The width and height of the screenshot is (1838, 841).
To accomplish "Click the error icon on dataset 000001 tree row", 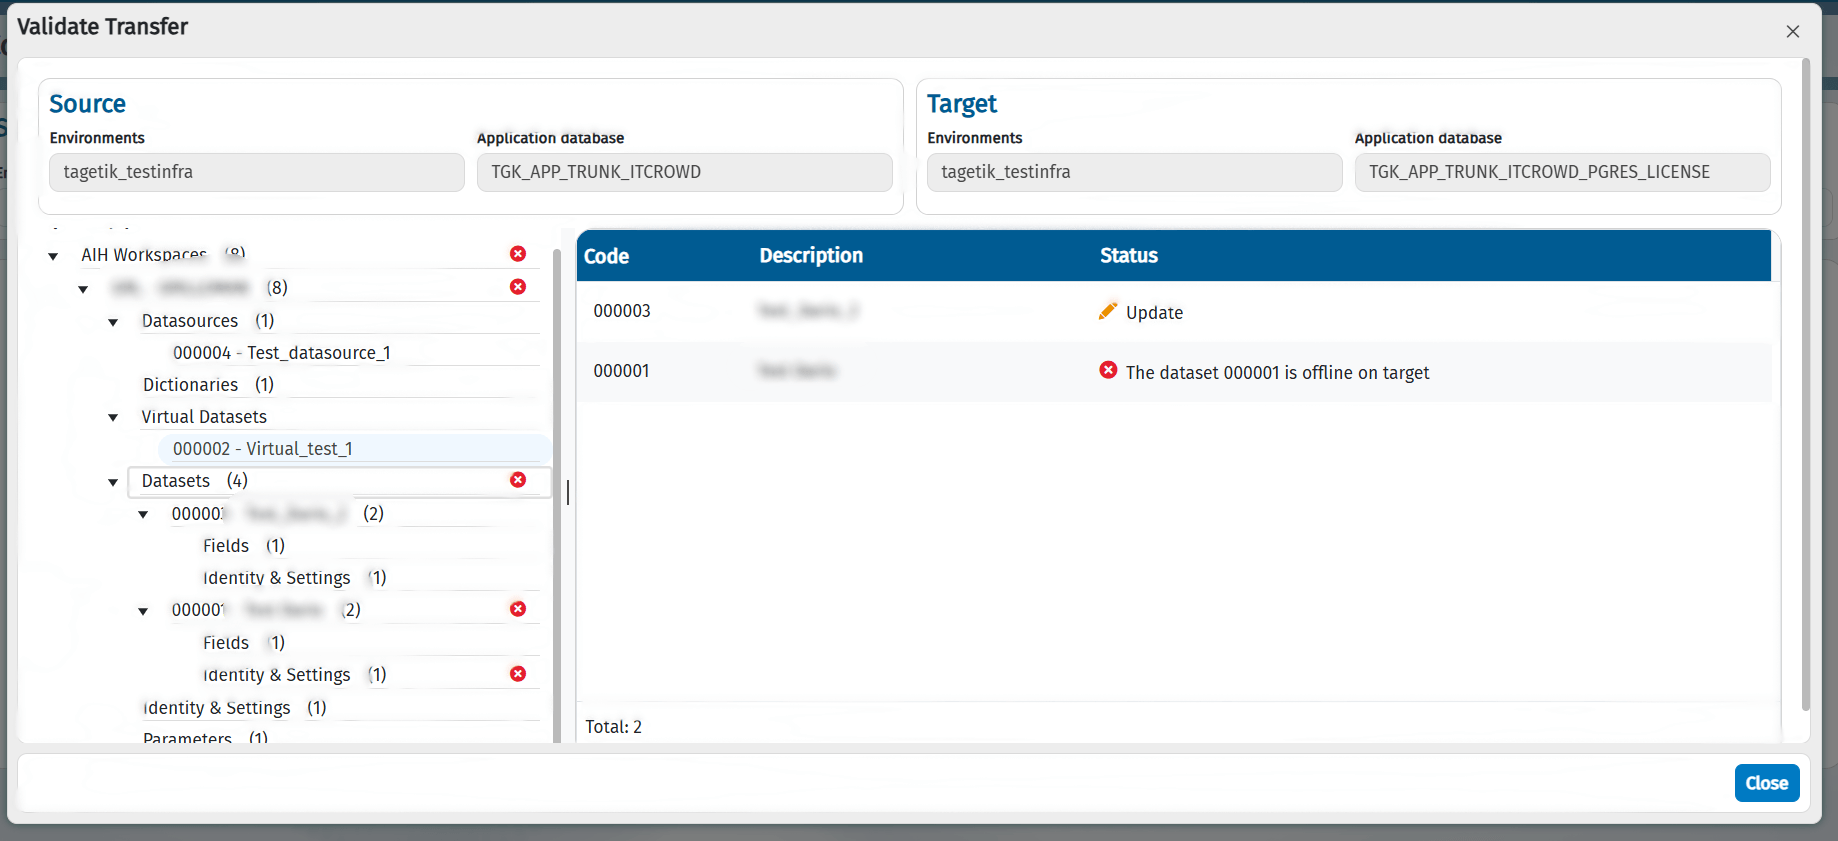I will [518, 609].
